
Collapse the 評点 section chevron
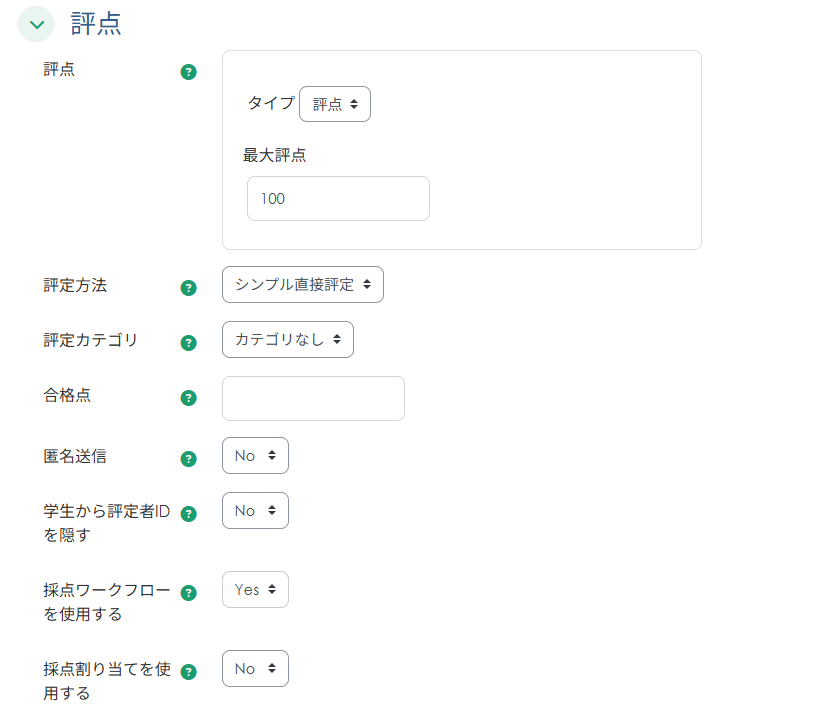pos(36,24)
